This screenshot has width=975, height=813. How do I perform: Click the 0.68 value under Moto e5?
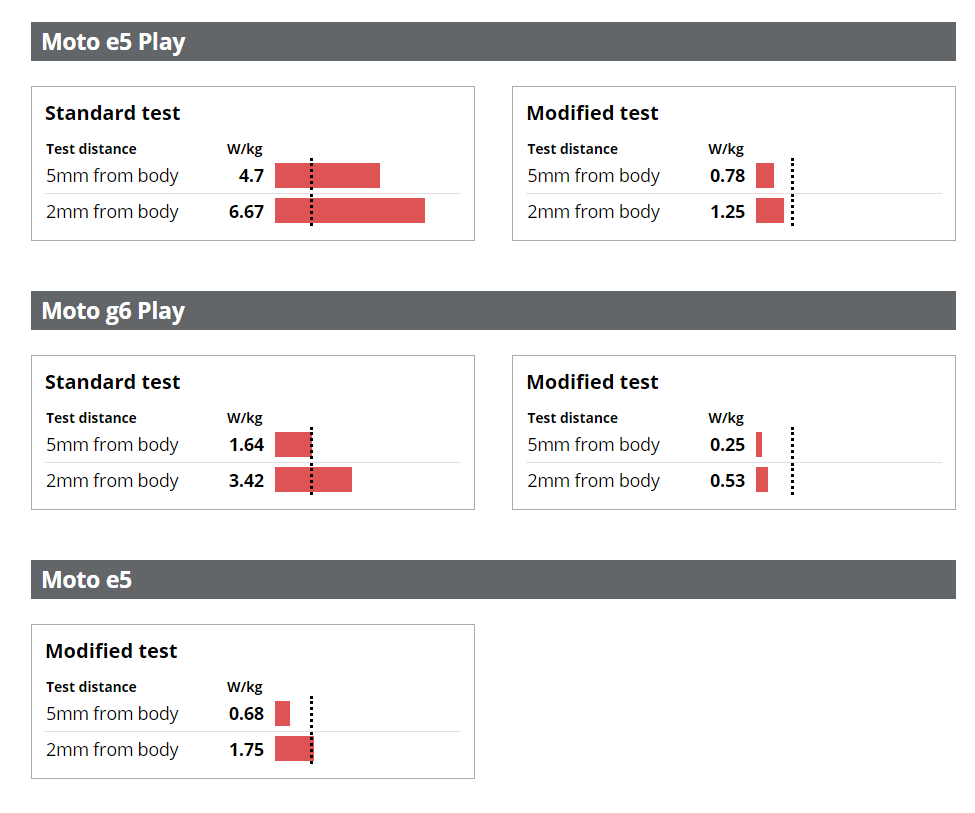[246, 714]
